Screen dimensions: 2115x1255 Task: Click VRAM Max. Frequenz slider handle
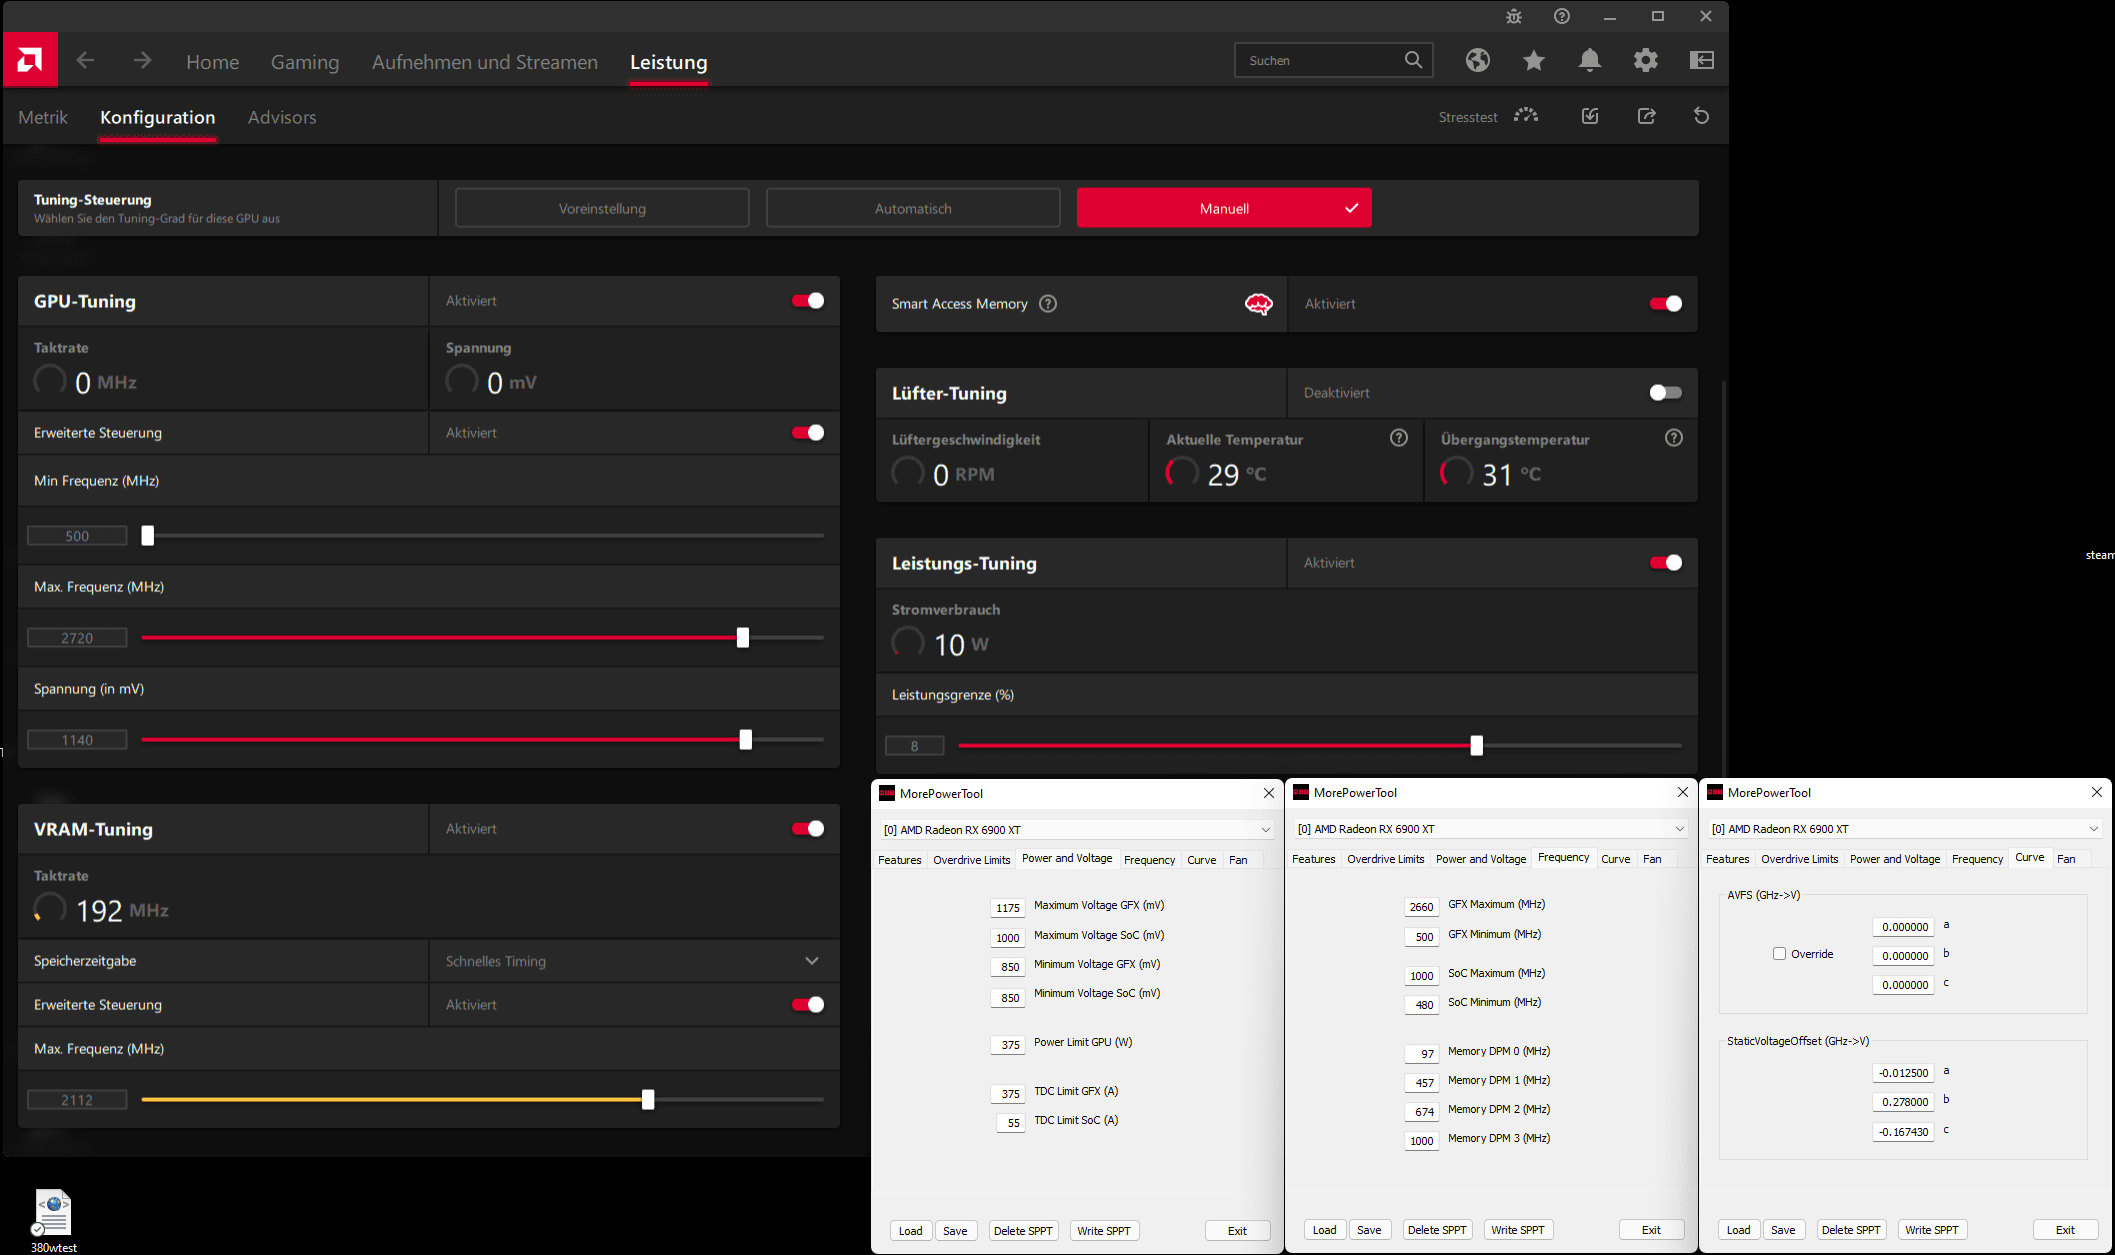pyautogui.click(x=648, y=1100)
